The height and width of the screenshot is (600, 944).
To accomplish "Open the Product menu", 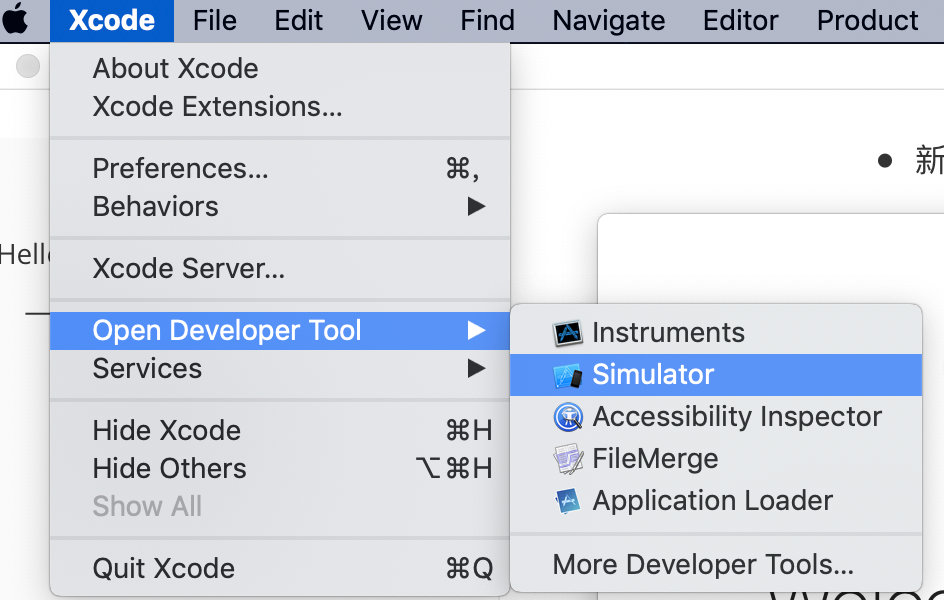I will (x=867, y=20).
